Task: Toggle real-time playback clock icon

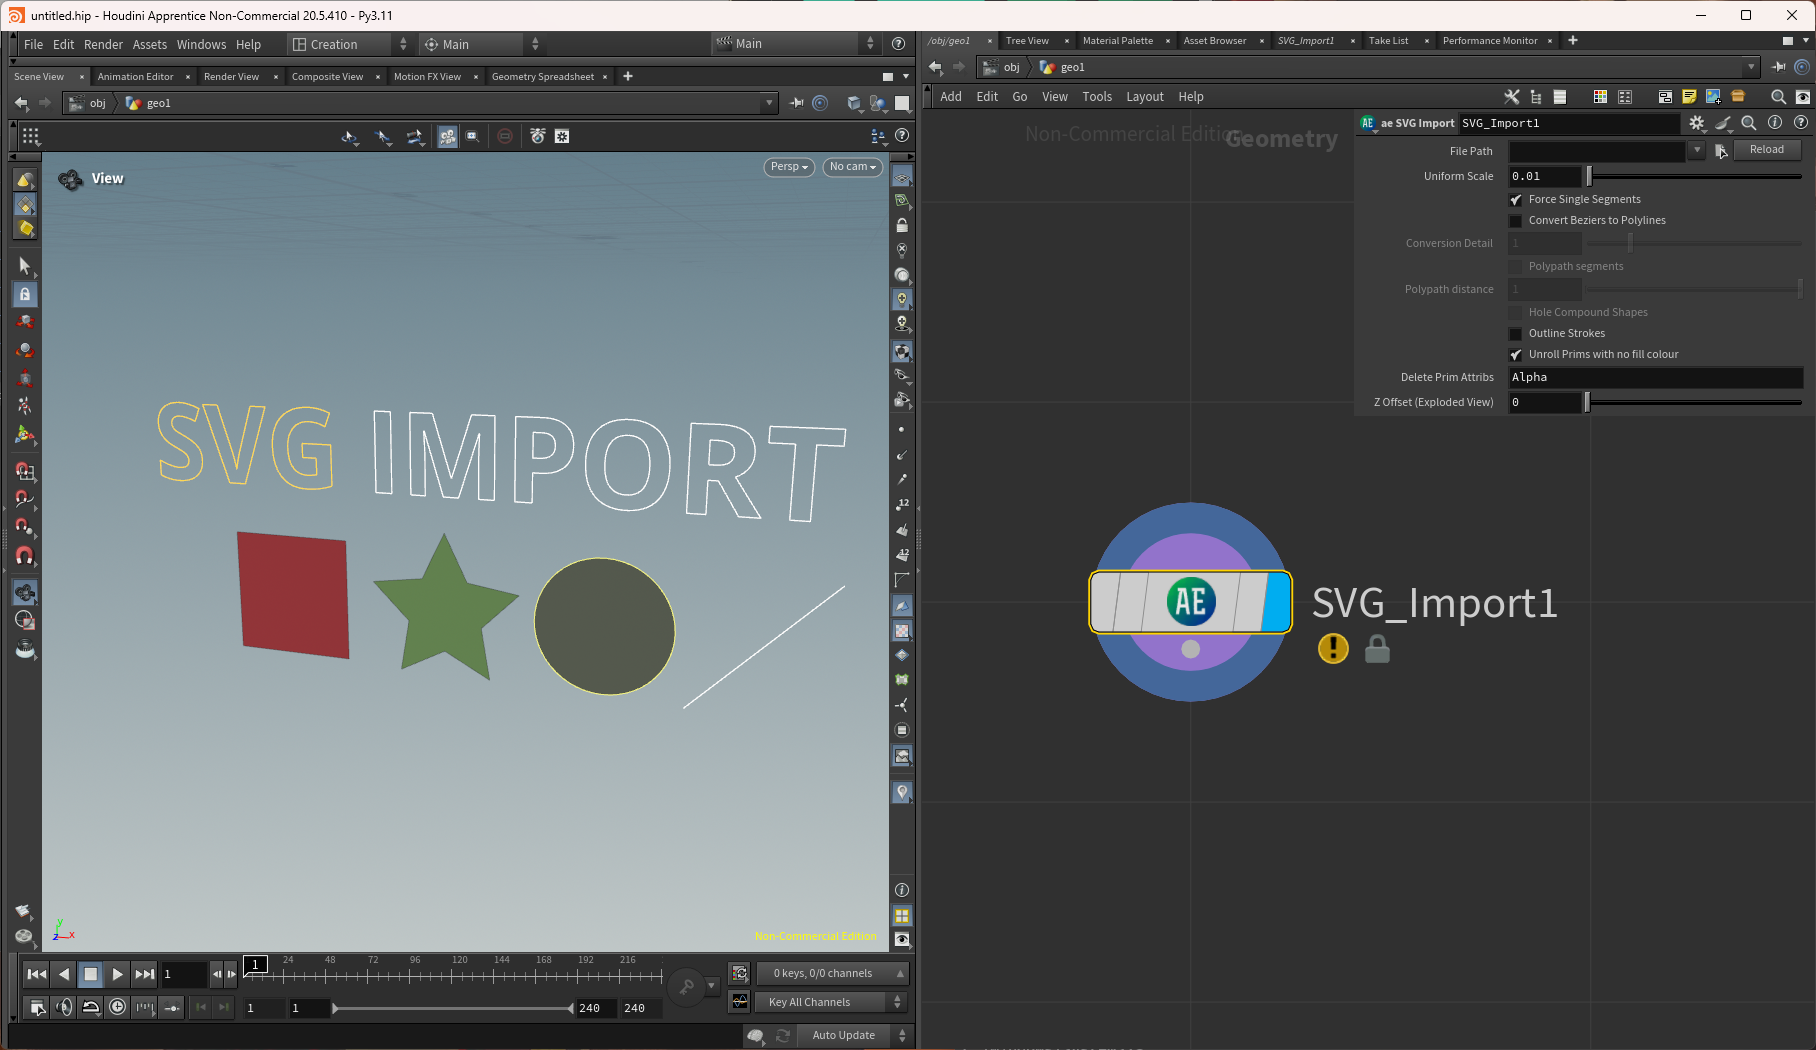Action: point(118,1007)
